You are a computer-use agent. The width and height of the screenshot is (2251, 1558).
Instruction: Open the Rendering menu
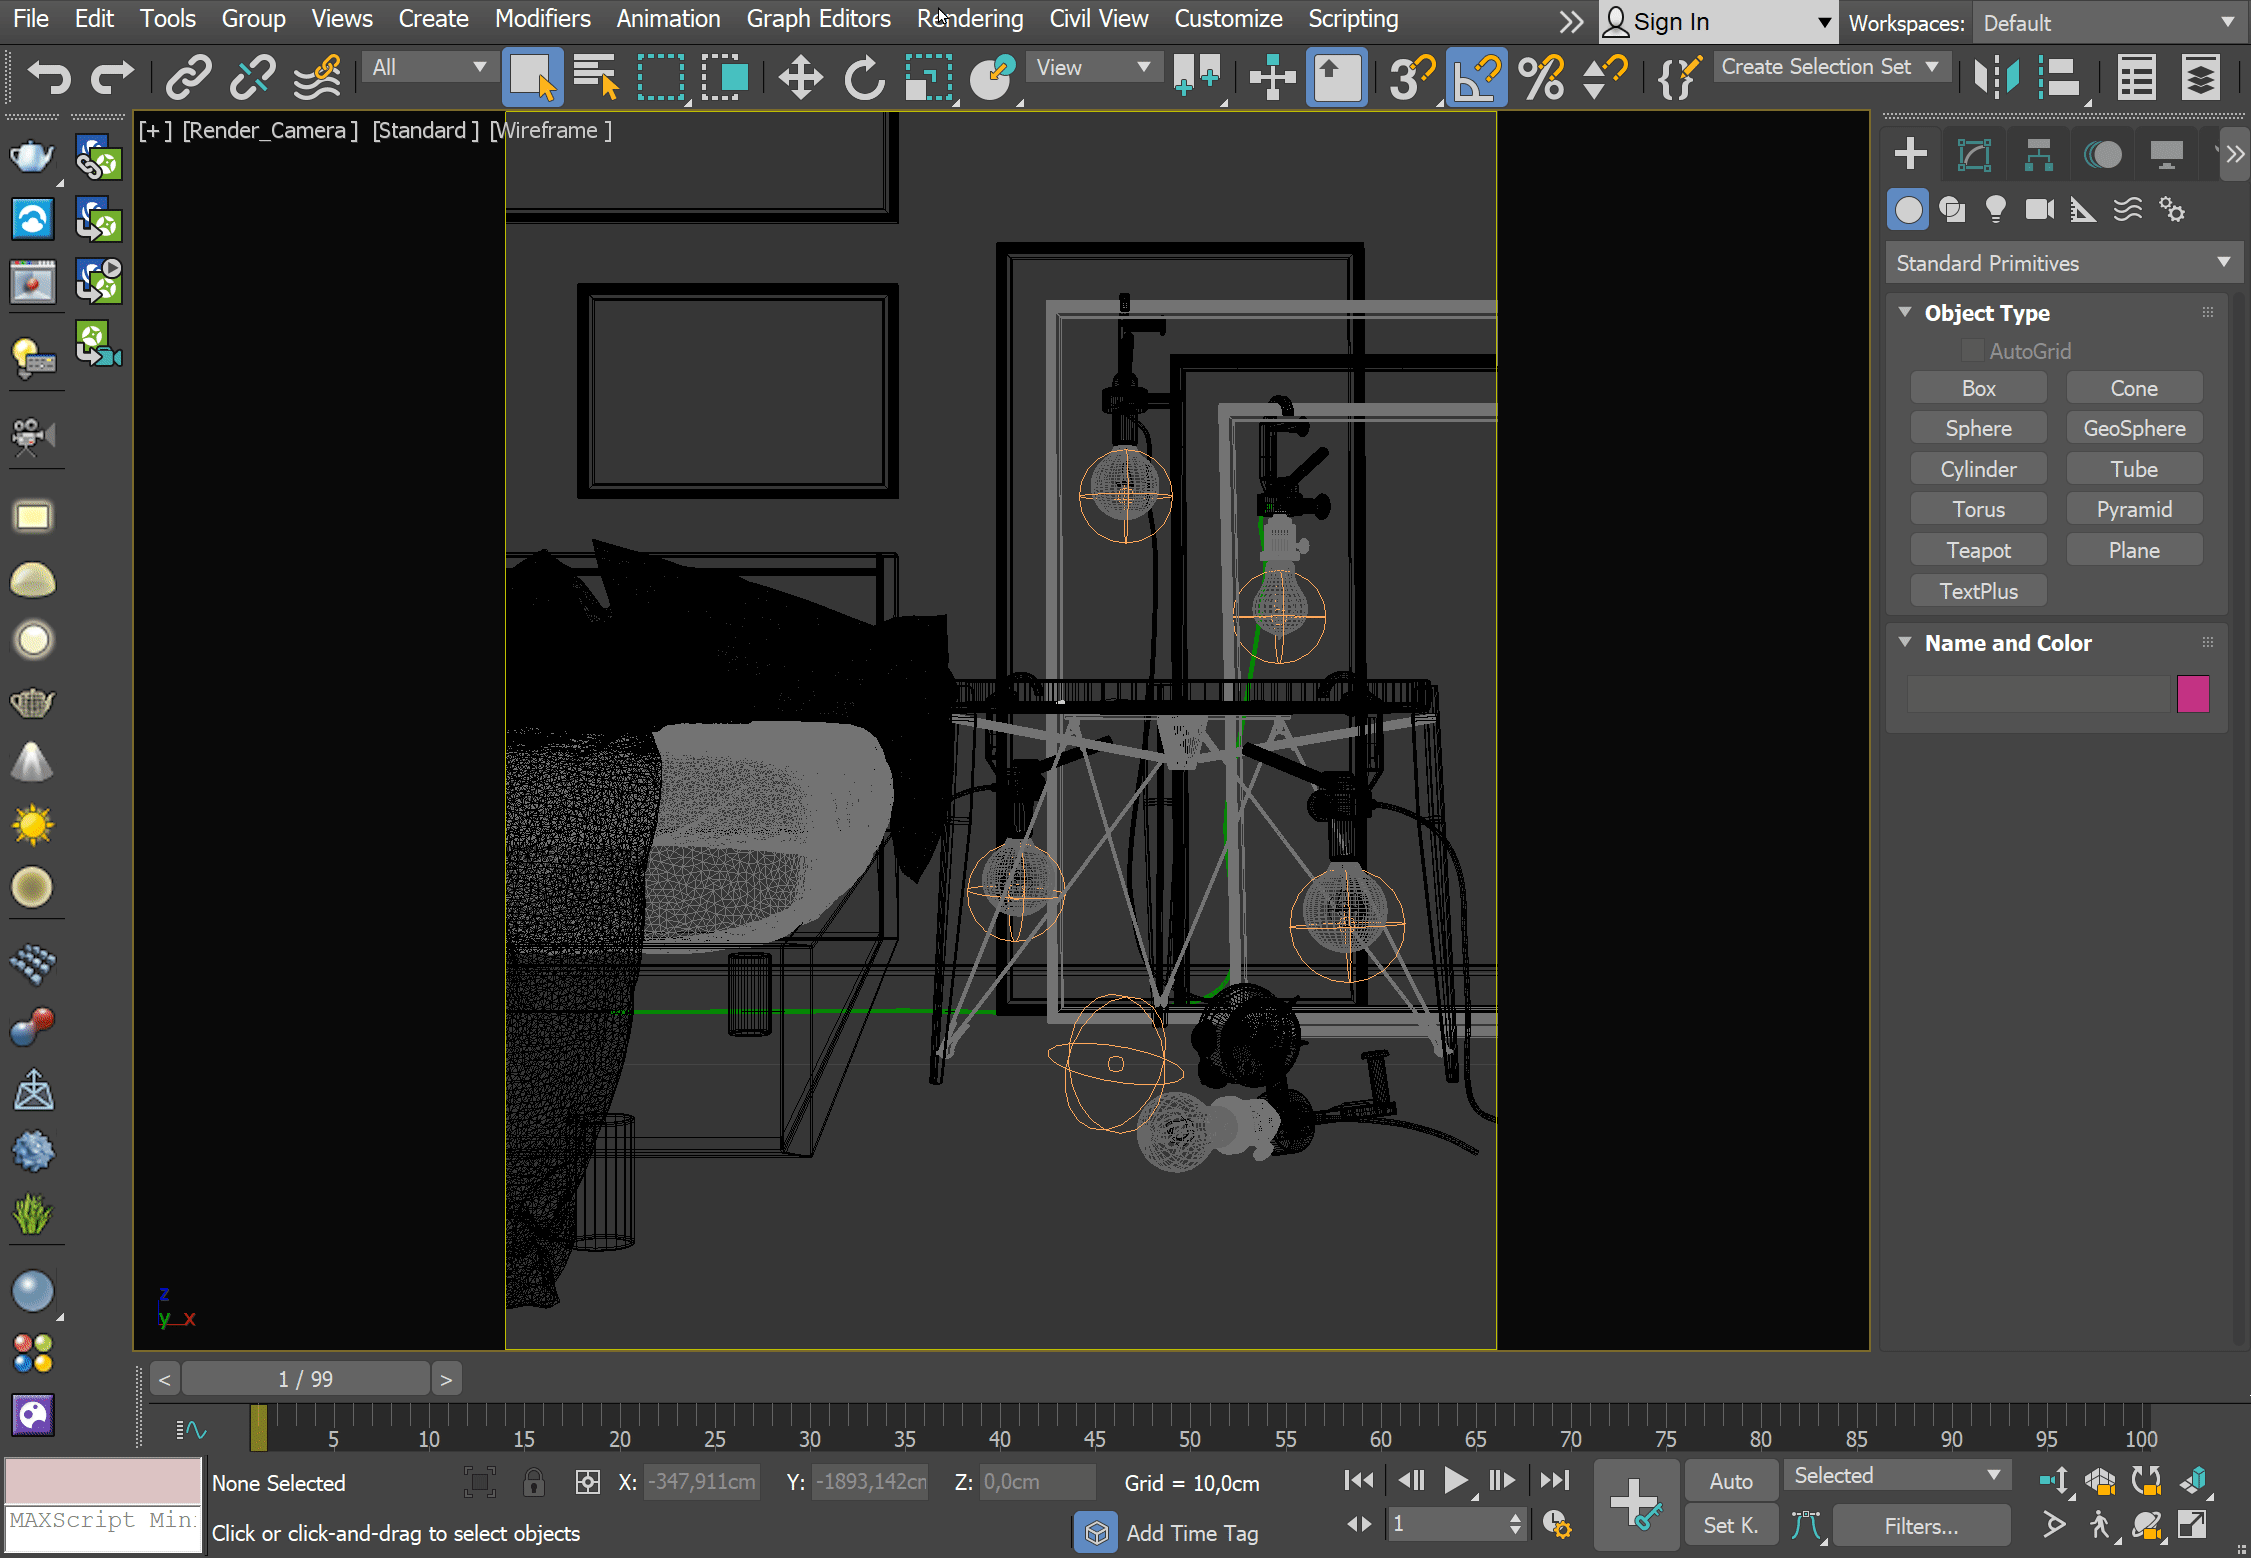click(x=968, y=18)
